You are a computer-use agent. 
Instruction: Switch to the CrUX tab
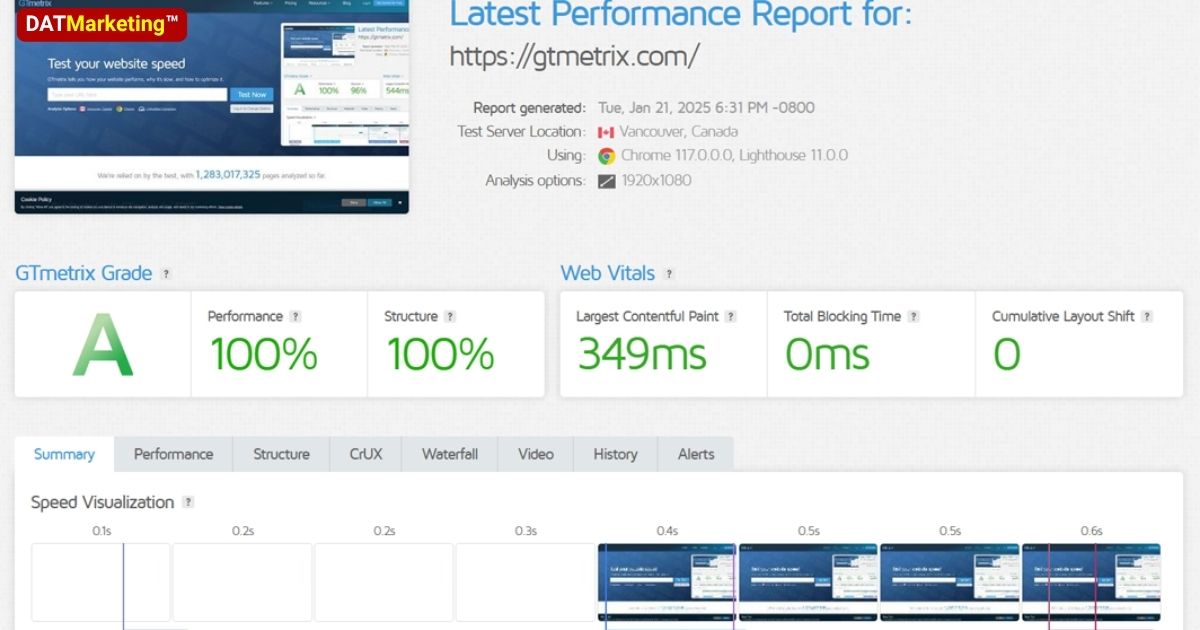click(x=366, y=454)
